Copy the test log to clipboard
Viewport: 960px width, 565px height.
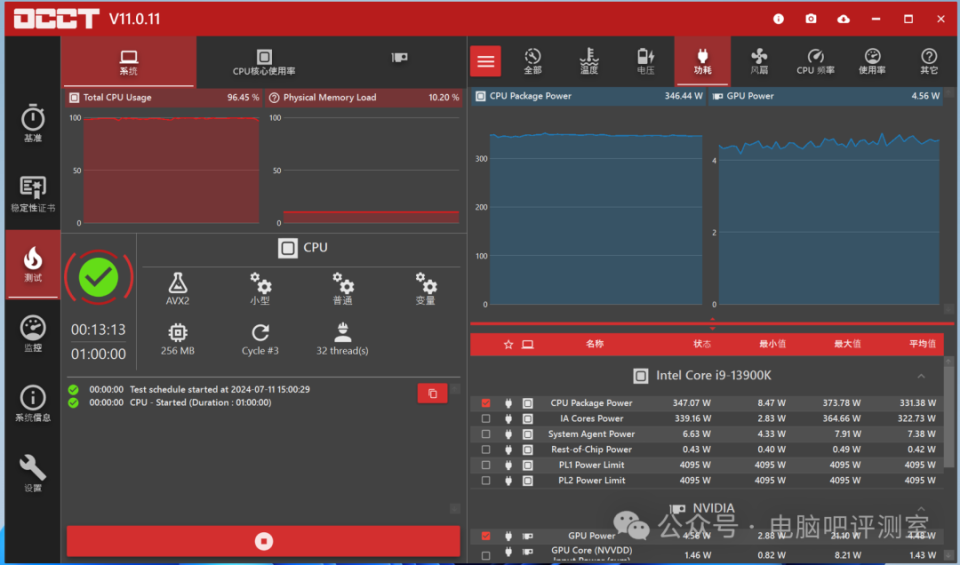click(432, 394)
